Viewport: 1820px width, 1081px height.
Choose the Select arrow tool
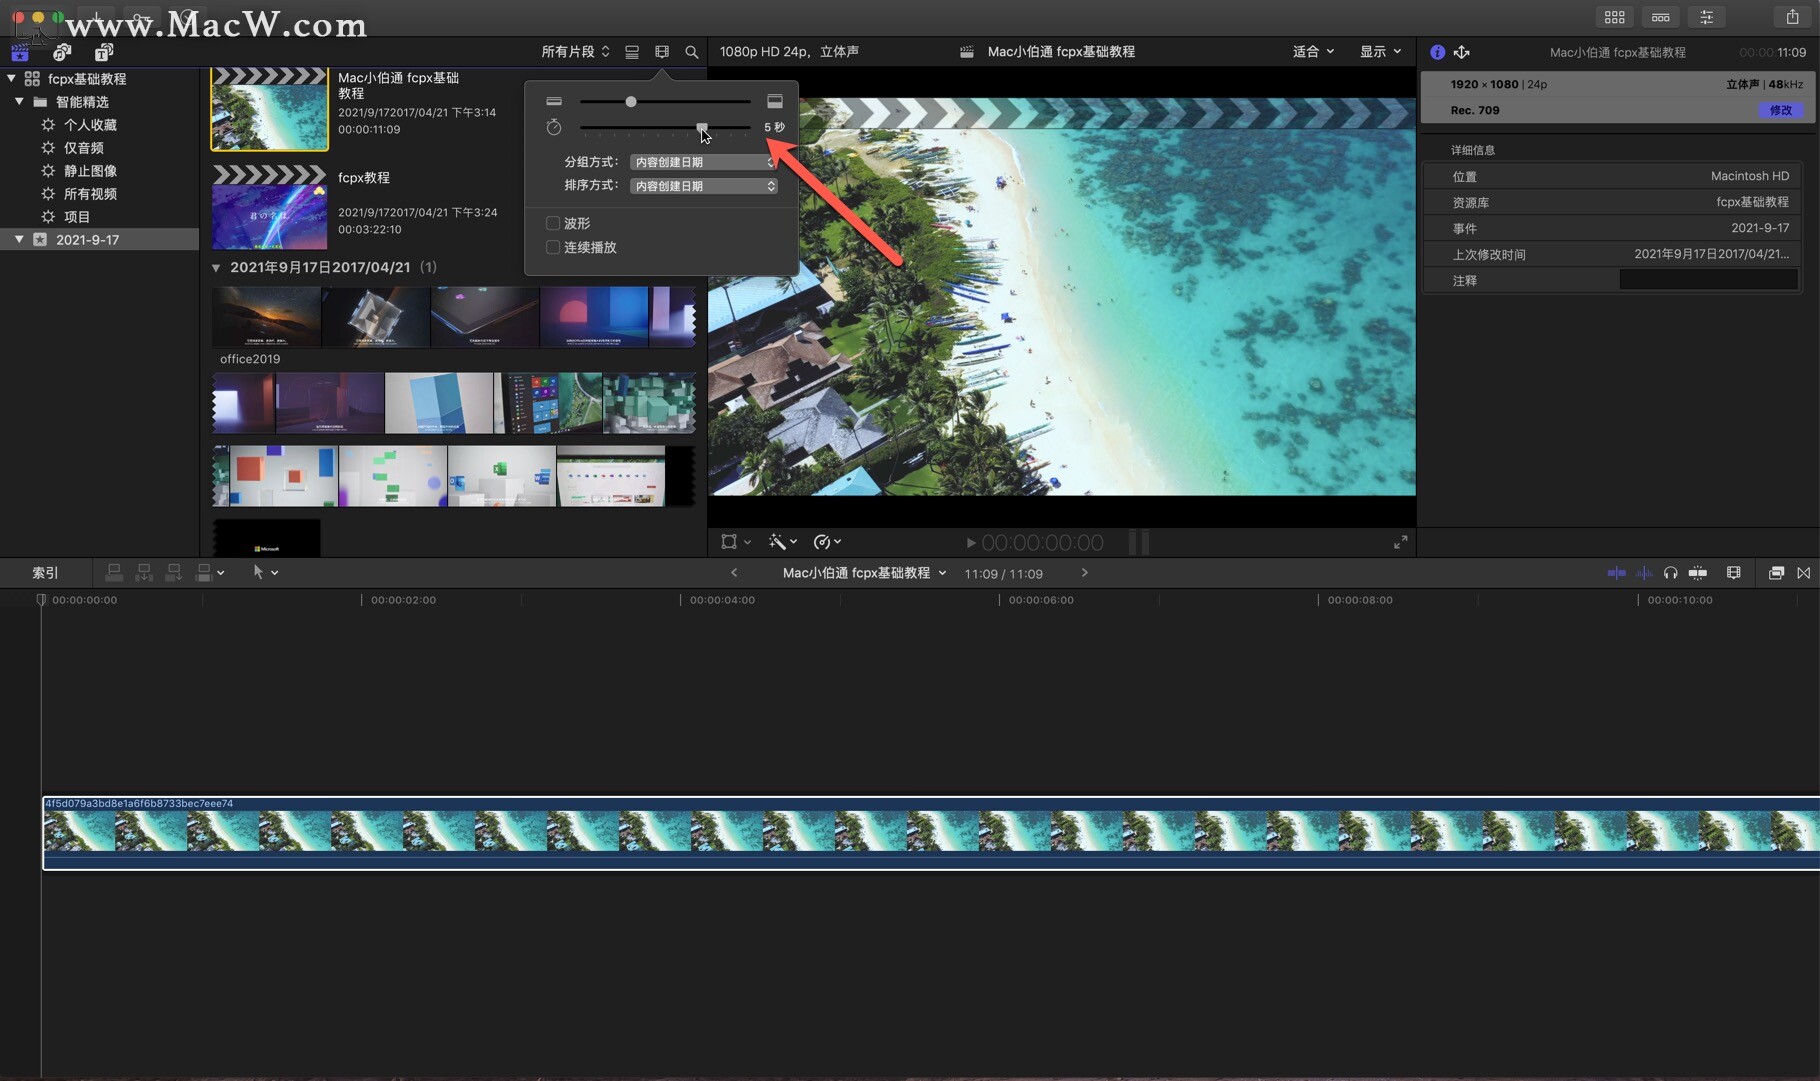tap(258, 572)
